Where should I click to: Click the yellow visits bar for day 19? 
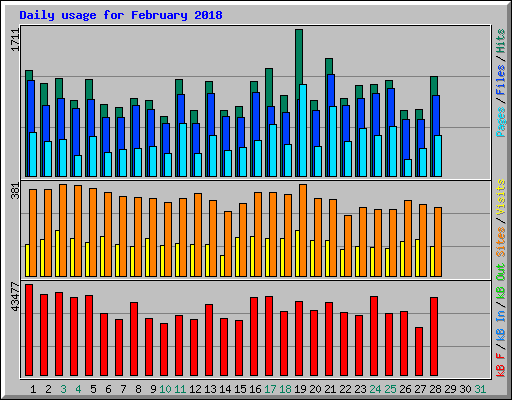pos(297,253)
